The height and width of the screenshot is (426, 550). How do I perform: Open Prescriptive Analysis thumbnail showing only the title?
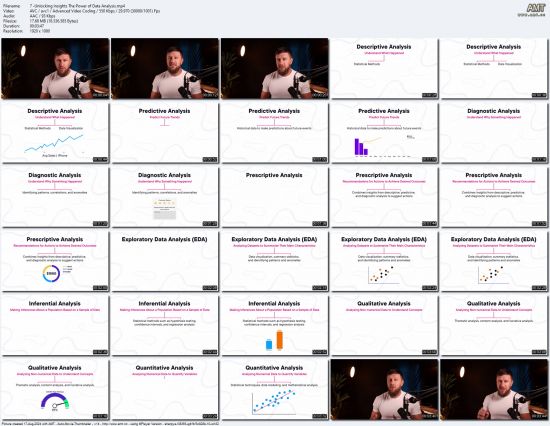tap(274, 197)
